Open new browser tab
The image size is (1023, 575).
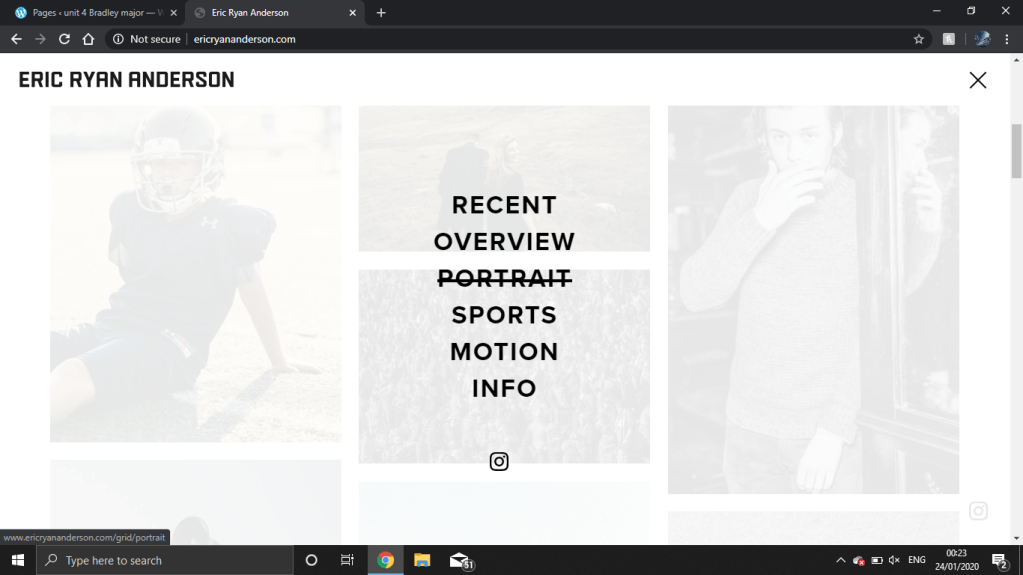(381, 13)
